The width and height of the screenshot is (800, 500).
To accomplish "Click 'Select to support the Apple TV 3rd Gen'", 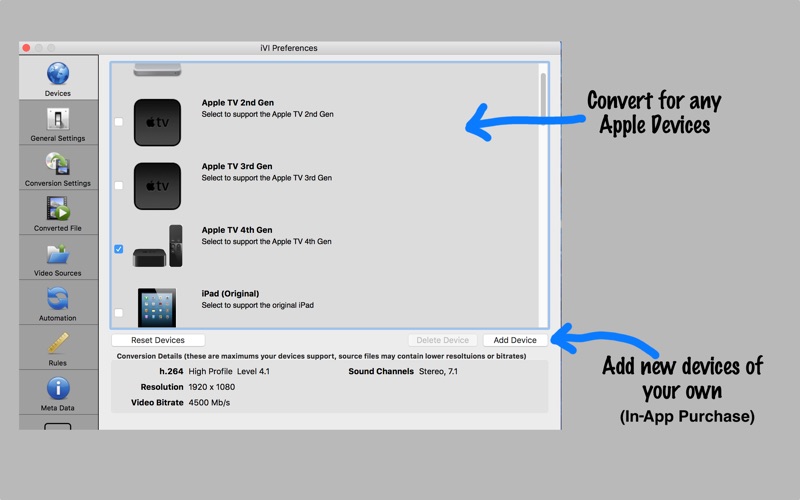I will pyautogui.click(x=266, y=178).
